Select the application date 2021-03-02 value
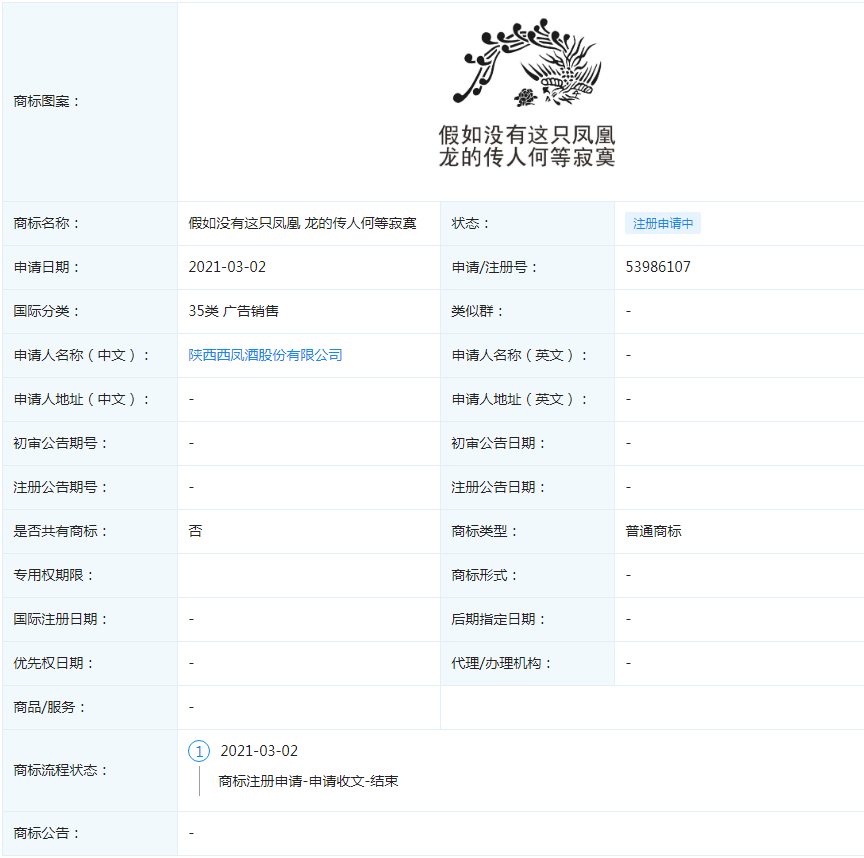Screen dimensions: 864x858 pos(227,267)
